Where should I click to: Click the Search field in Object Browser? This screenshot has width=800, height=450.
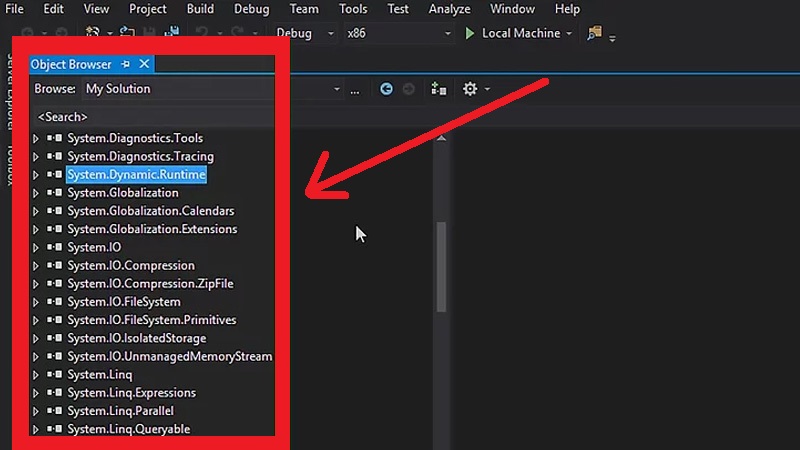pos(153,117)
